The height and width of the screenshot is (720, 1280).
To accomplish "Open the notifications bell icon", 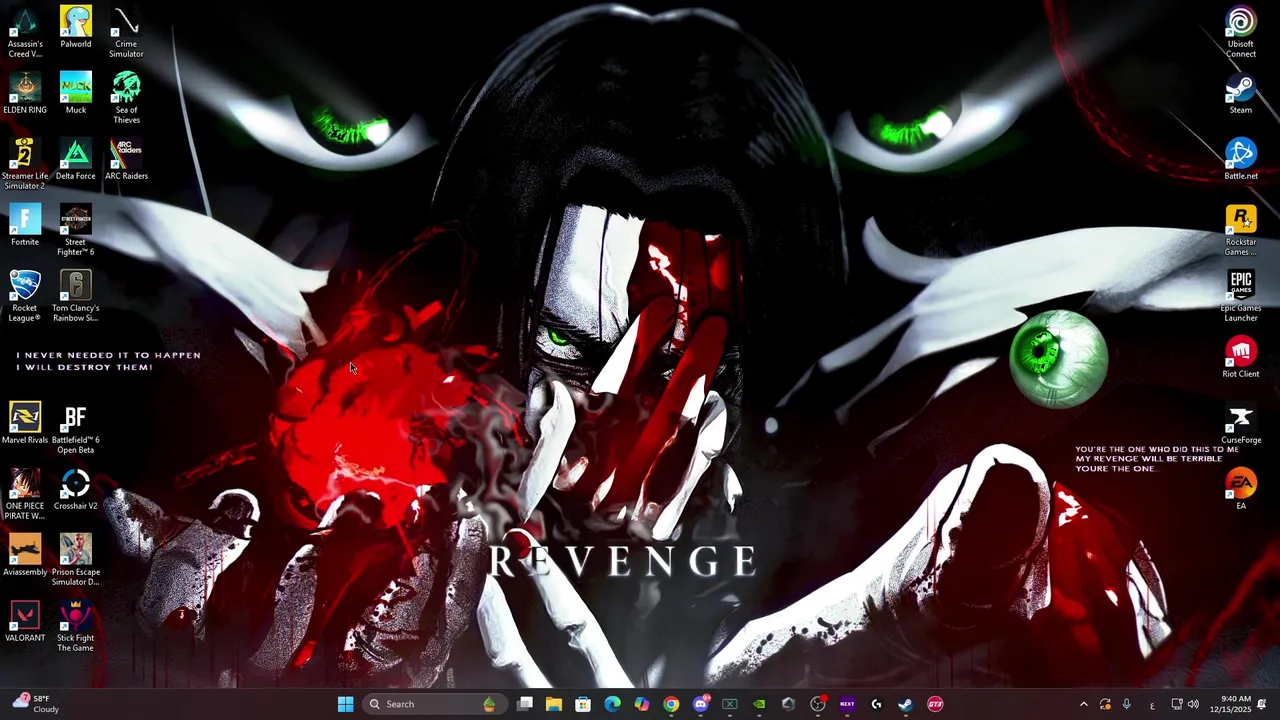I will pos(1262,704).
